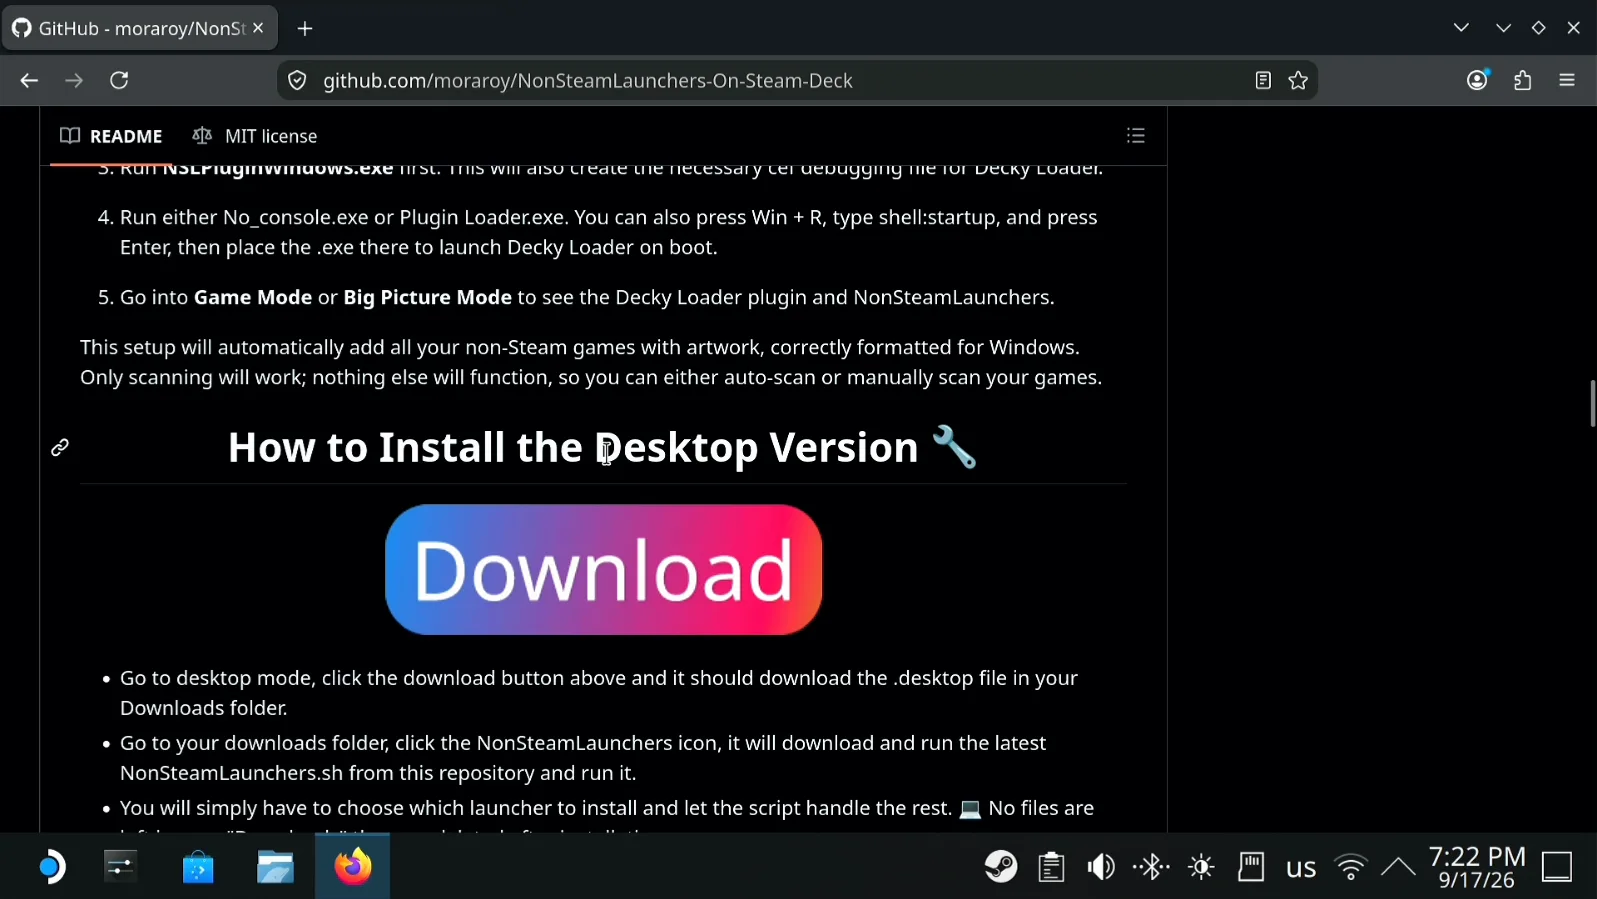The height and width of the screenshot is (899, 1597).
Task: Open the Firefox hamburger application menu
Action: tap(1567, 81)
